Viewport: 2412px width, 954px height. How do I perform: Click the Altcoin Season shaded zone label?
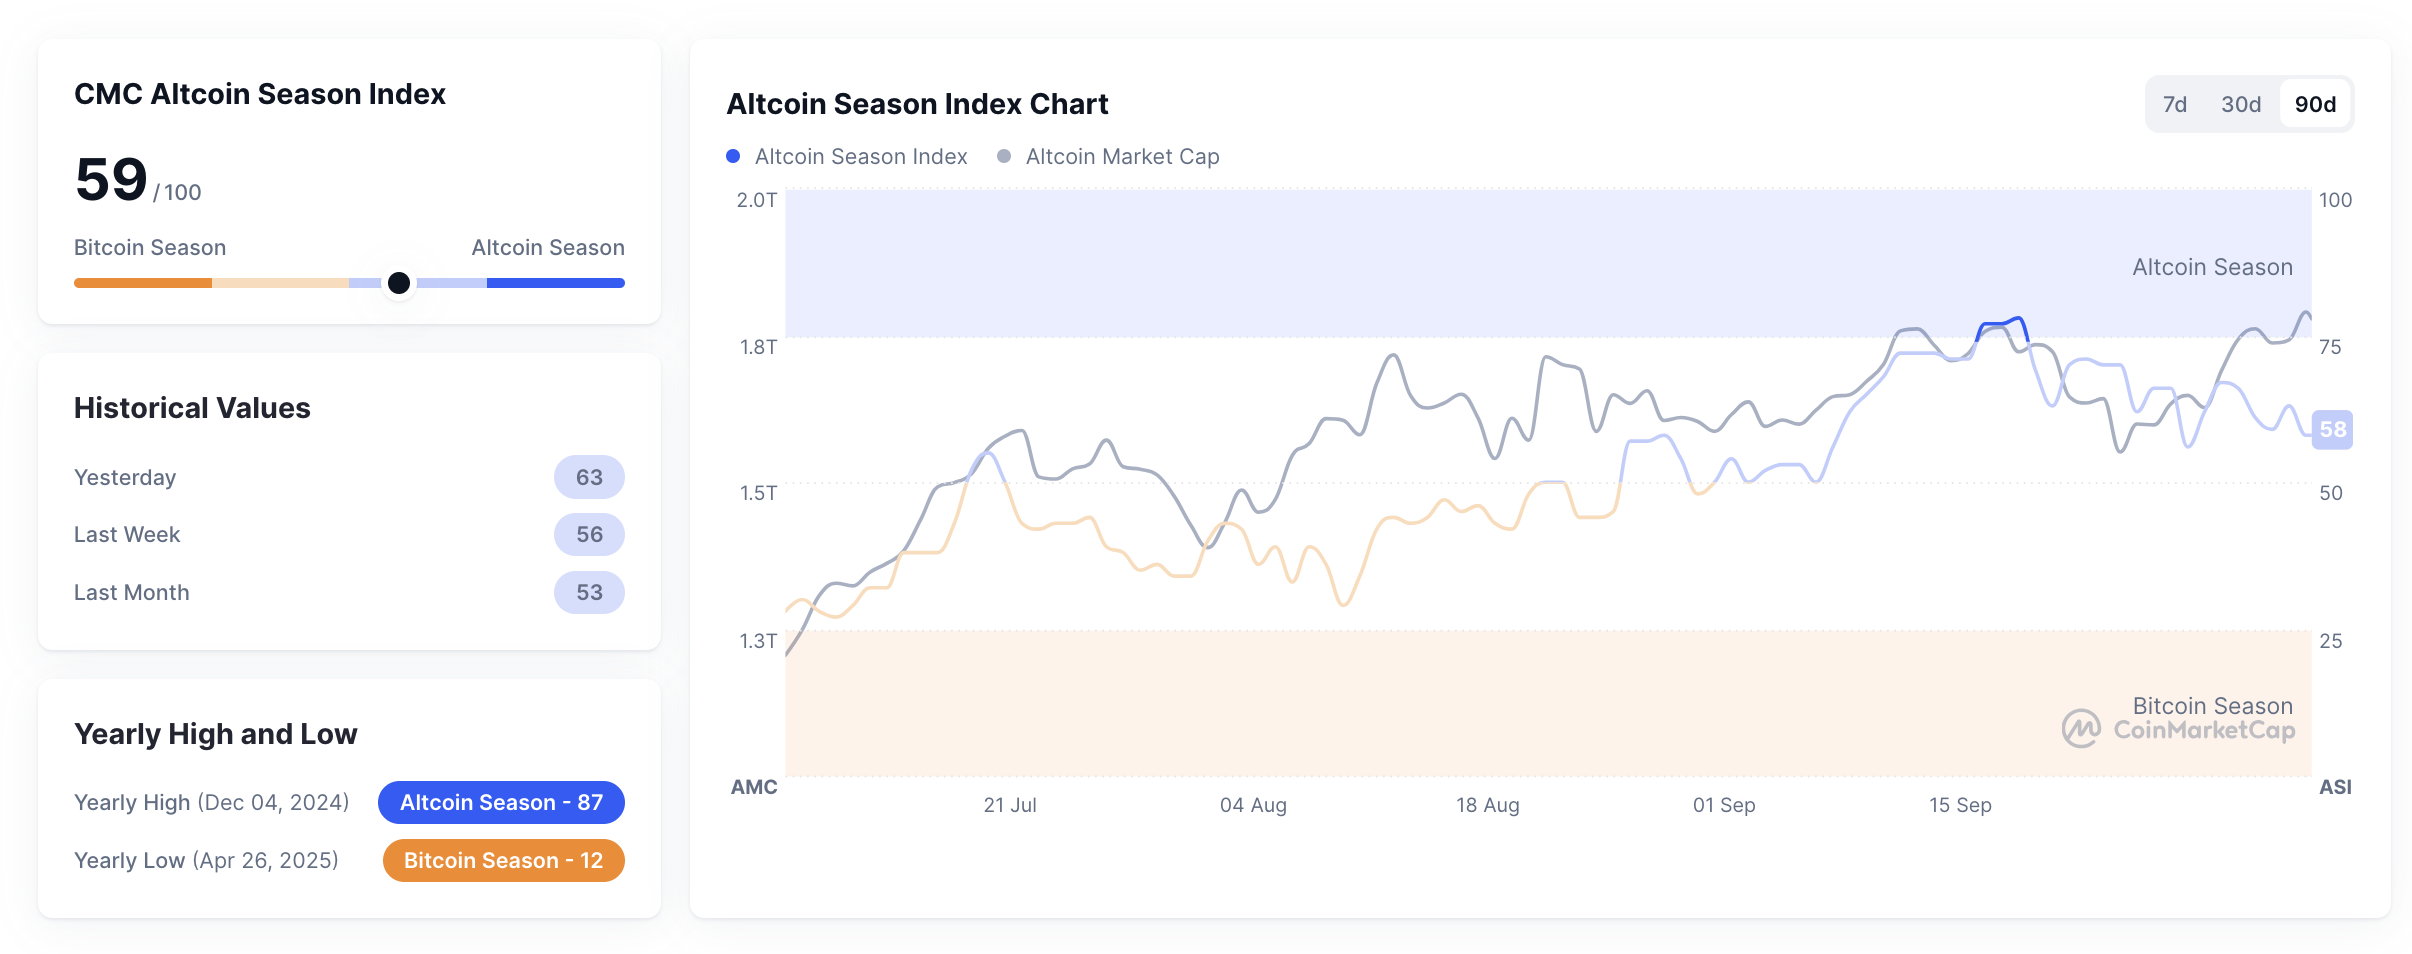point(2212,267)
